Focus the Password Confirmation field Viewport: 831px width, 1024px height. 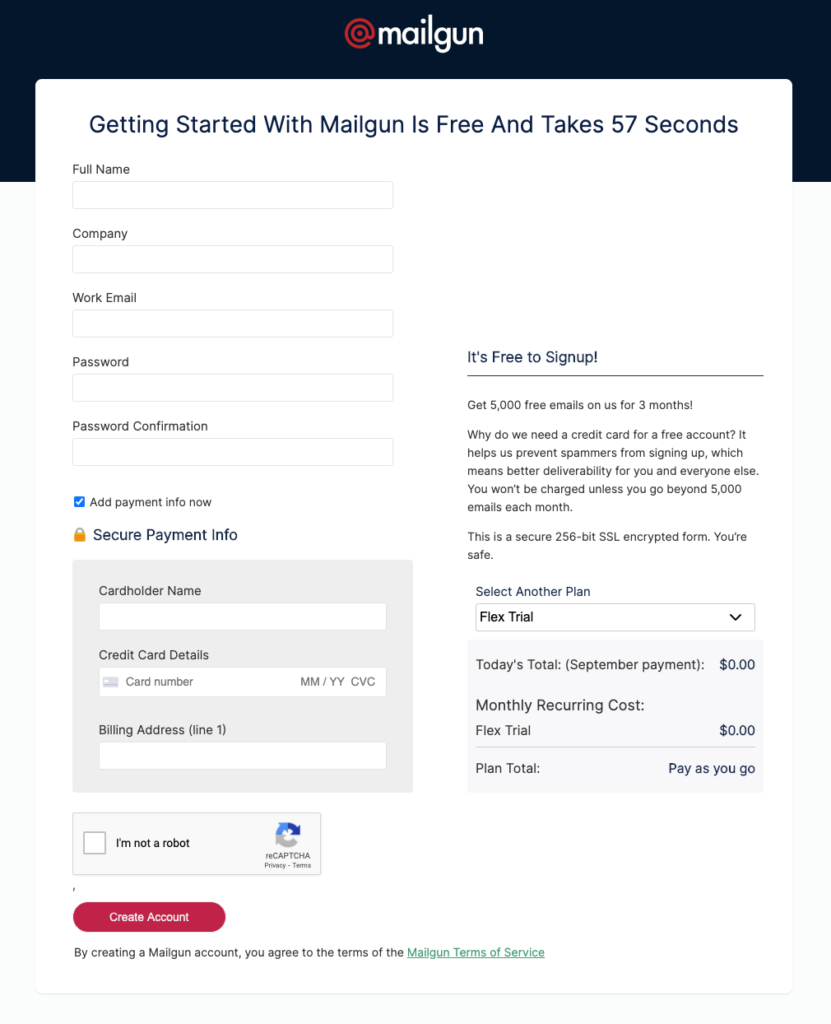click(233, 452)
